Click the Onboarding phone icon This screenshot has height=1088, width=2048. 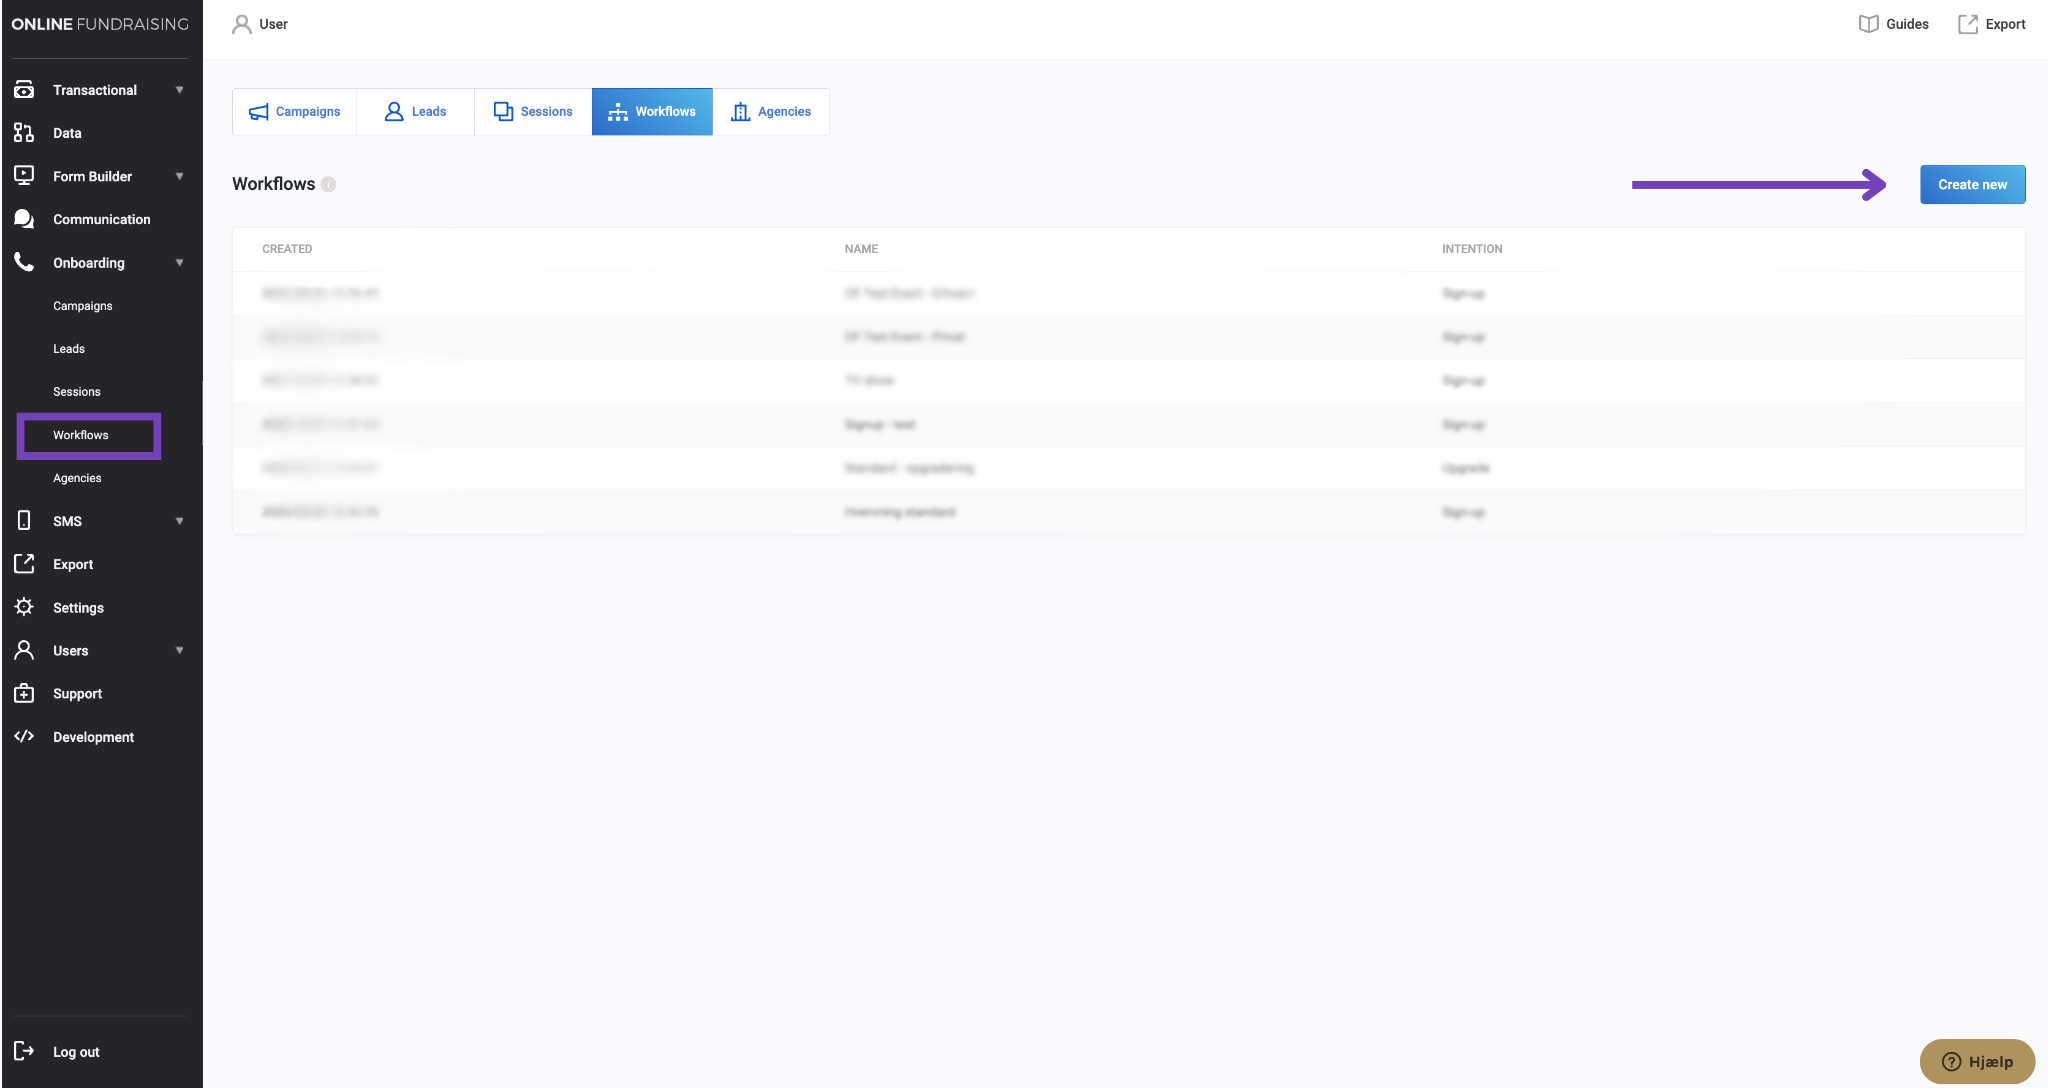pos(24,262)
